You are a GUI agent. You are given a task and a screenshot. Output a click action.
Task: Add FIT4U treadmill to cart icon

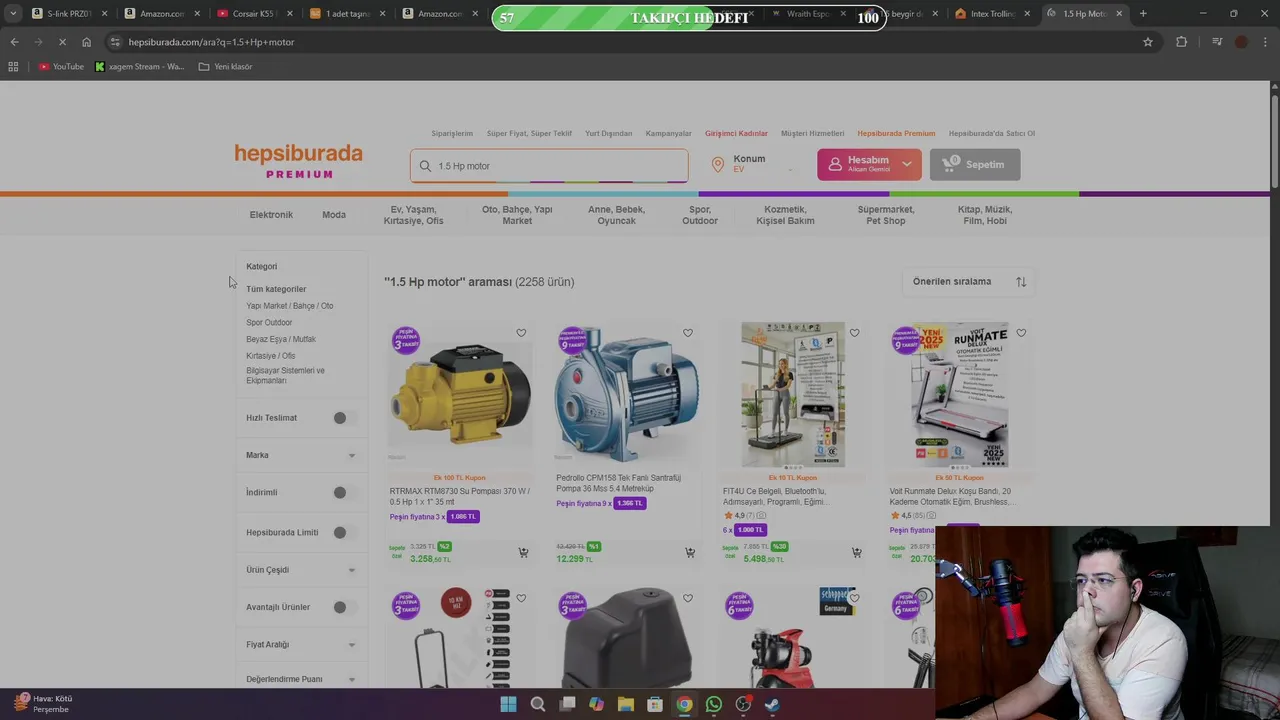click(856, 552)
